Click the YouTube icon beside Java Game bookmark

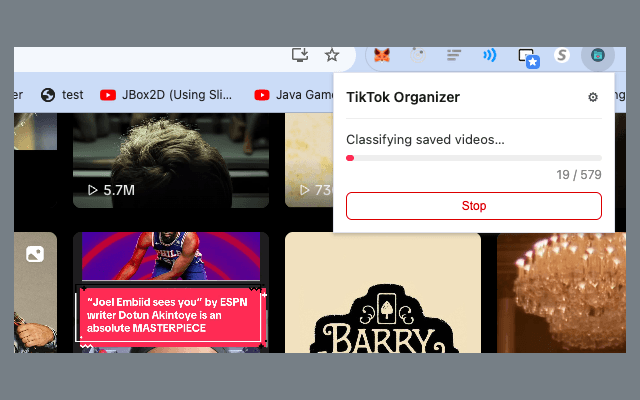pos(262,95)
